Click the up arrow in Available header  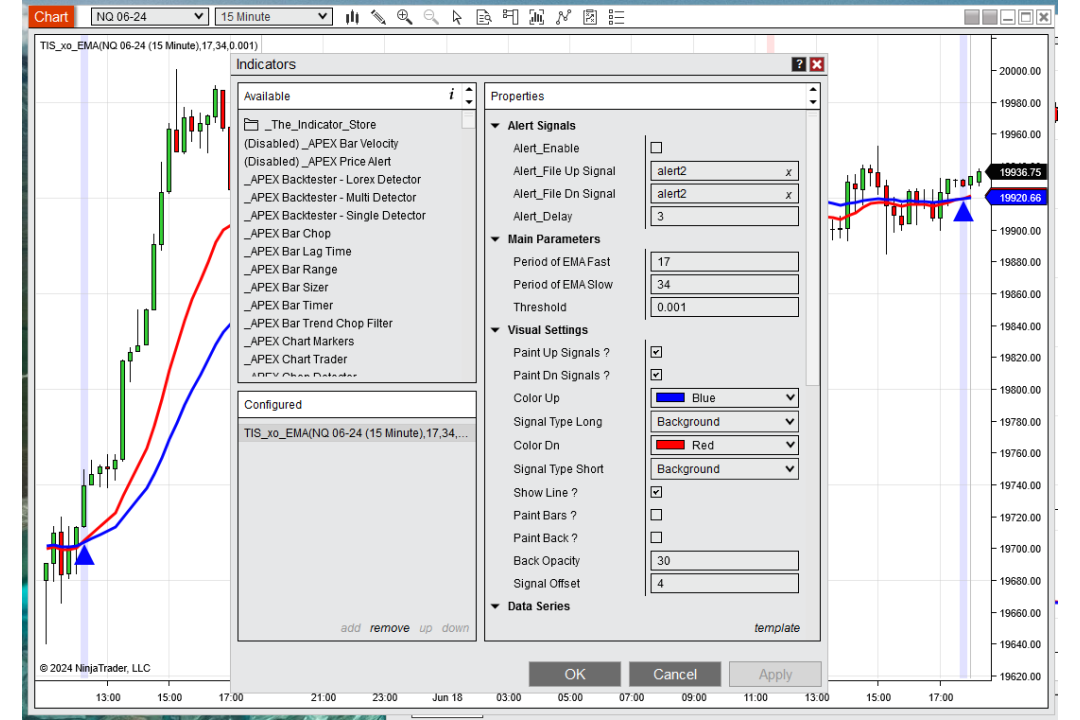coord(469,90)
